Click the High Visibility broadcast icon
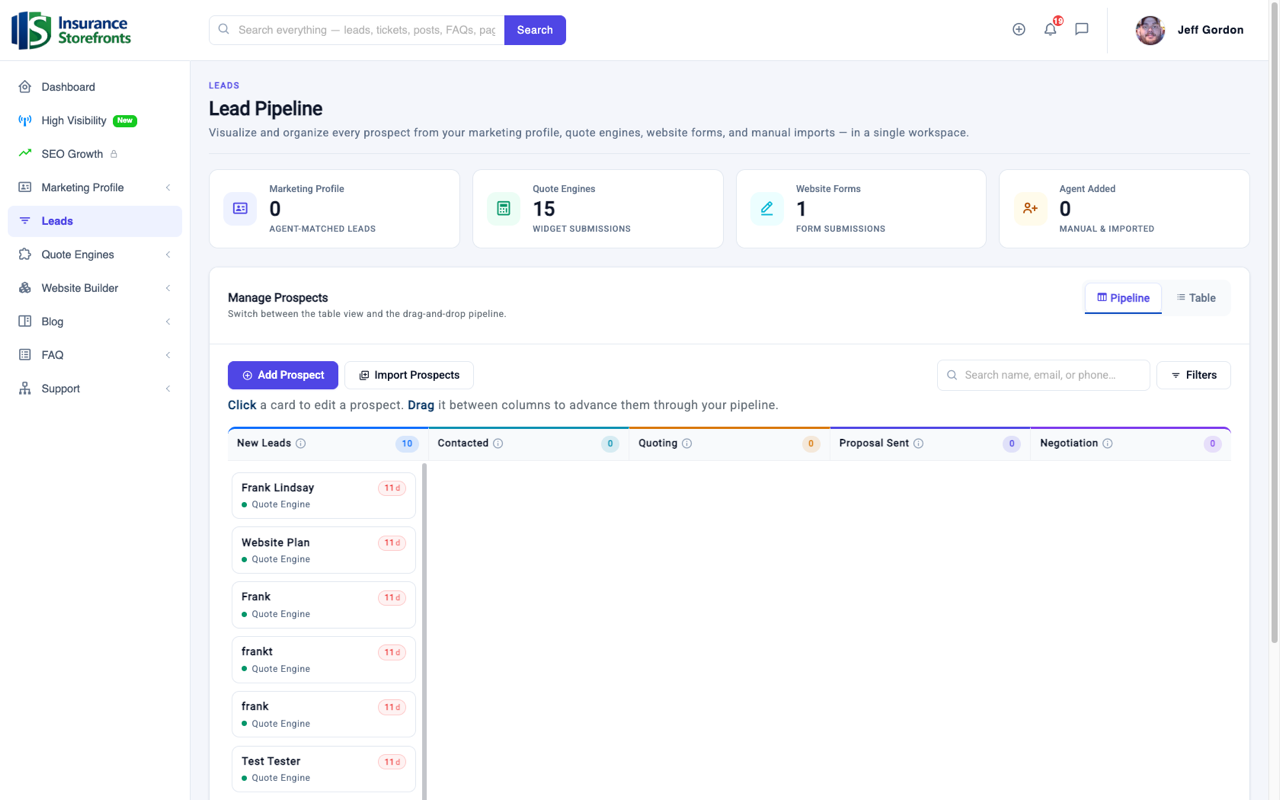The image size is (1280, 800). [x=25, y=121]
